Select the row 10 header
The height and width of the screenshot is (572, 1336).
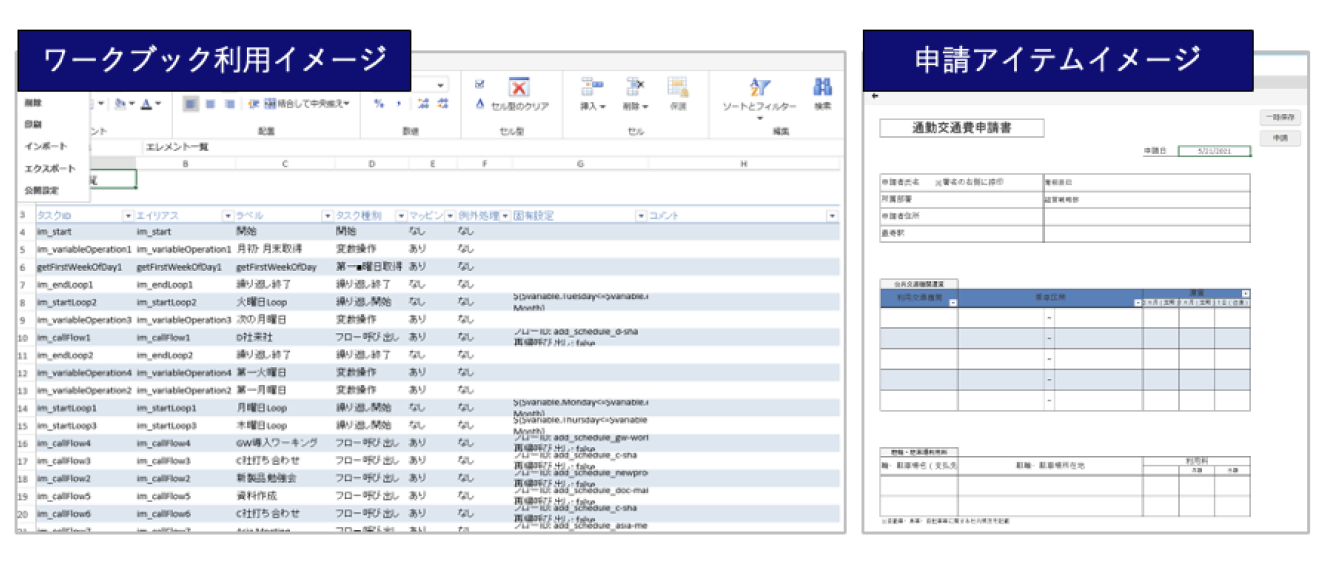[x=24, y=338]
